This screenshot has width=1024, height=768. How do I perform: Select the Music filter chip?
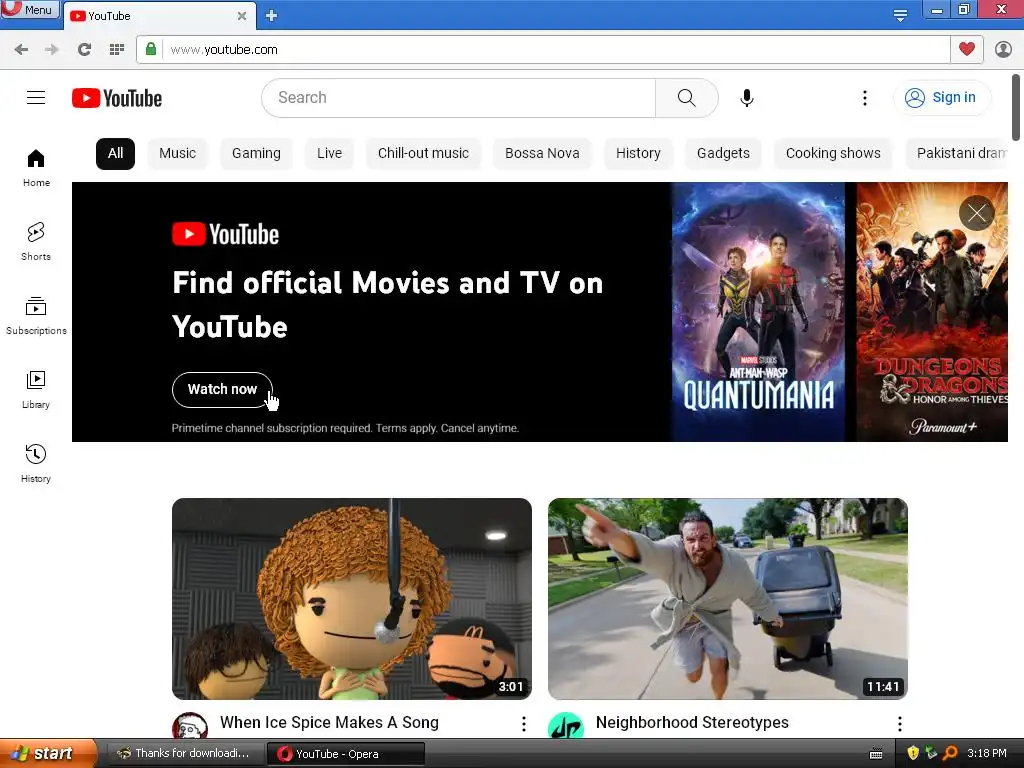point(177,153)
